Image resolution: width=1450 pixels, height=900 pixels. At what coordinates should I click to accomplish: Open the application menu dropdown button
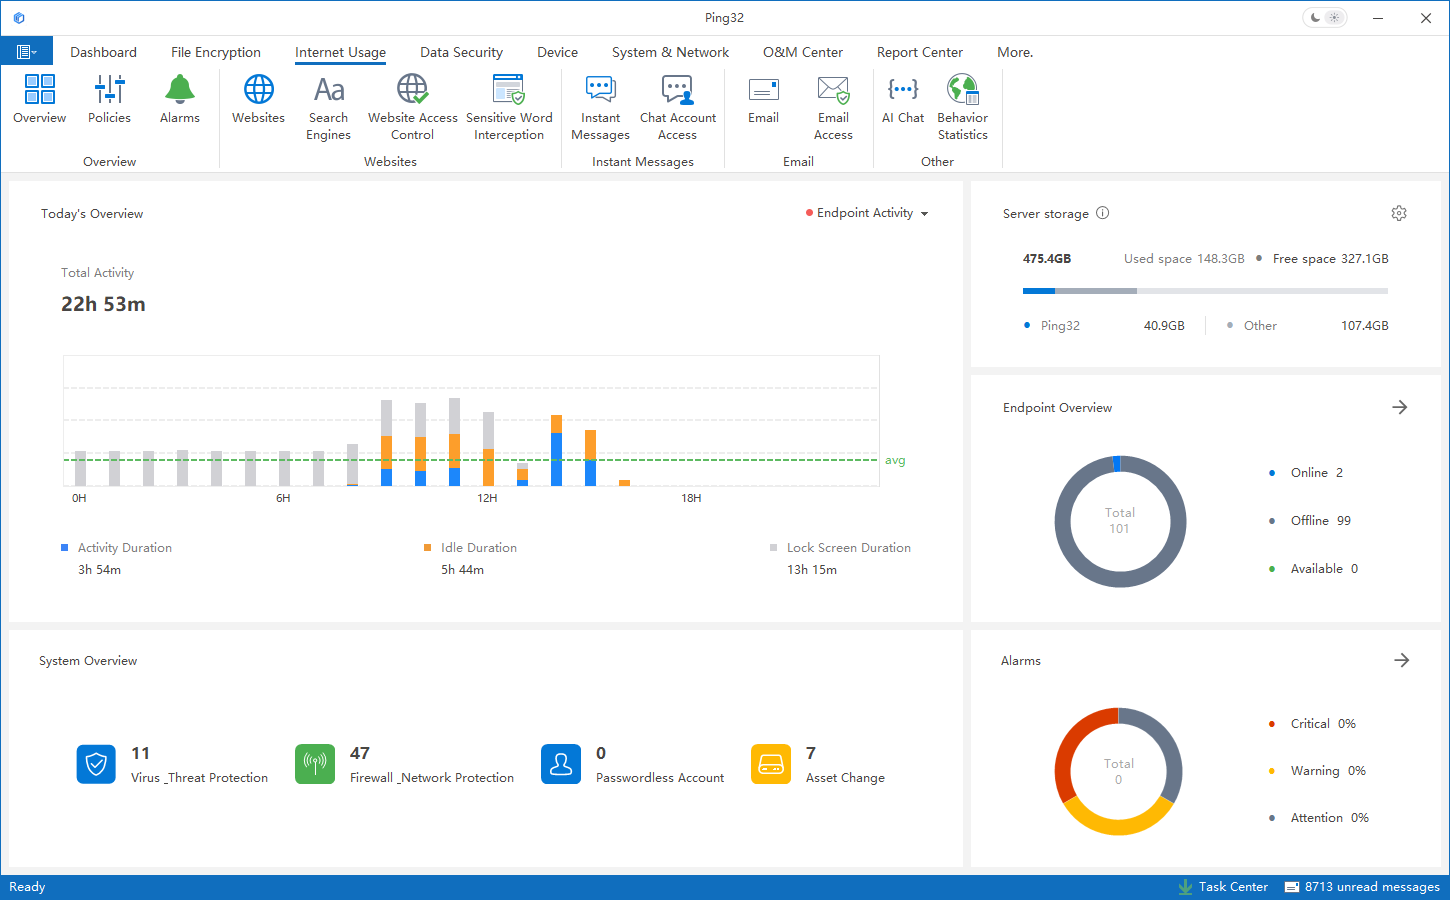tap(27, 52)
